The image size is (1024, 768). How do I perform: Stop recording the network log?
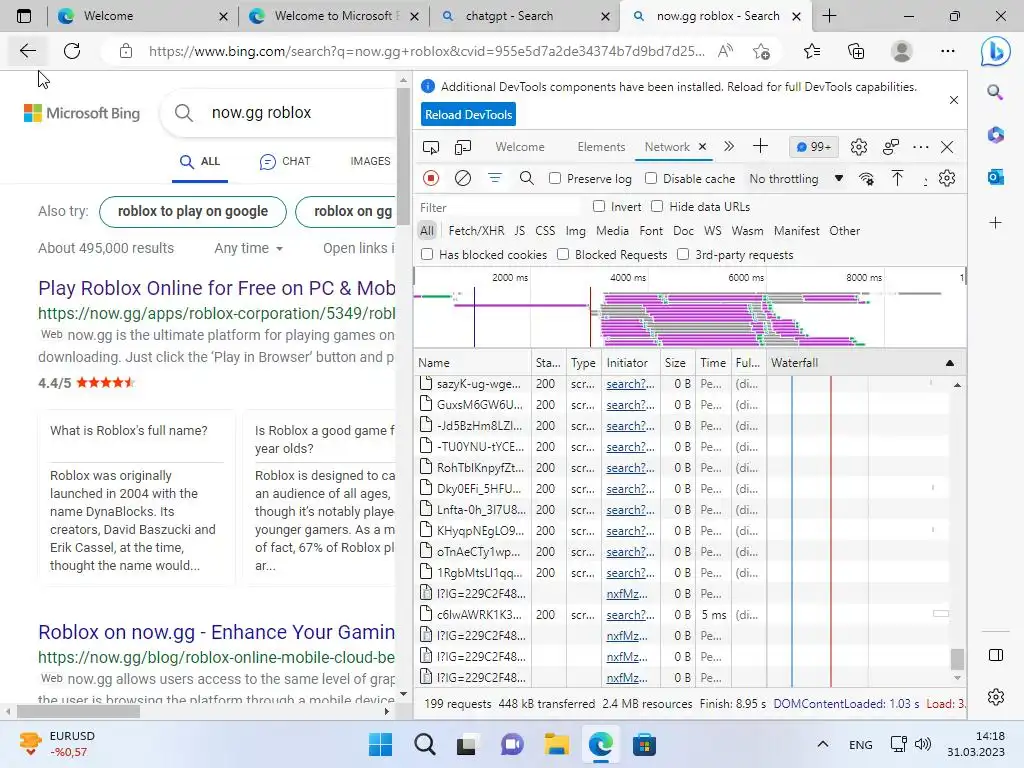pos(430,178)
